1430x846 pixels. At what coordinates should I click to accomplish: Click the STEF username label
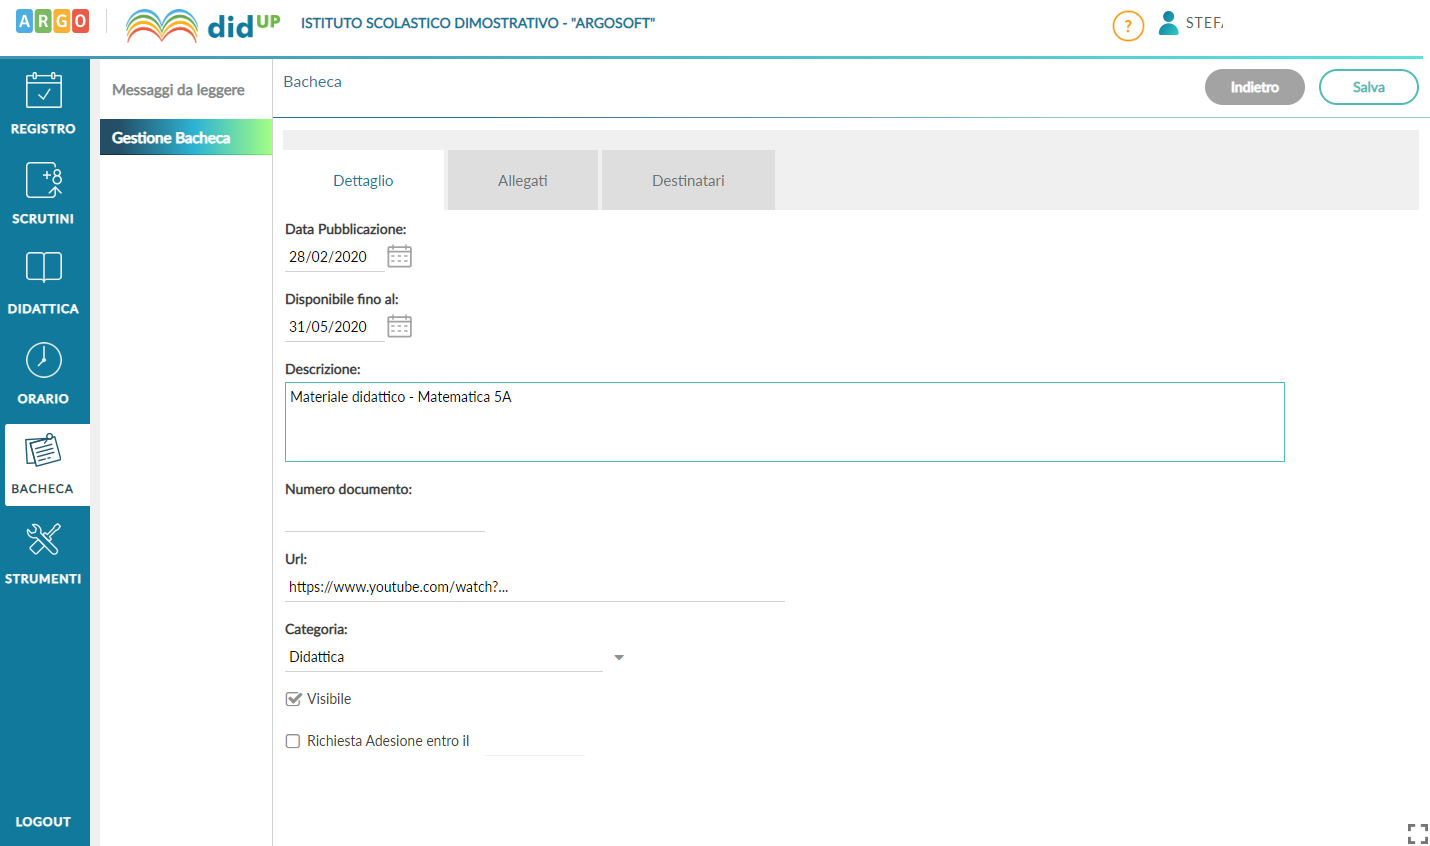click(x=1204, y=23)
